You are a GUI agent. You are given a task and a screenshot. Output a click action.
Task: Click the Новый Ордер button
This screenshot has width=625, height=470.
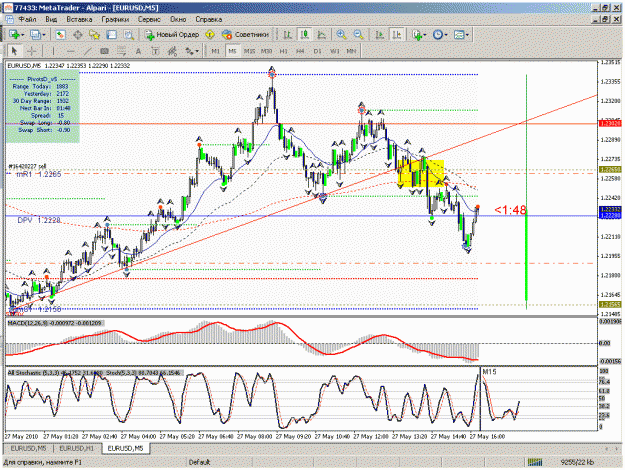tap(172, 35)
